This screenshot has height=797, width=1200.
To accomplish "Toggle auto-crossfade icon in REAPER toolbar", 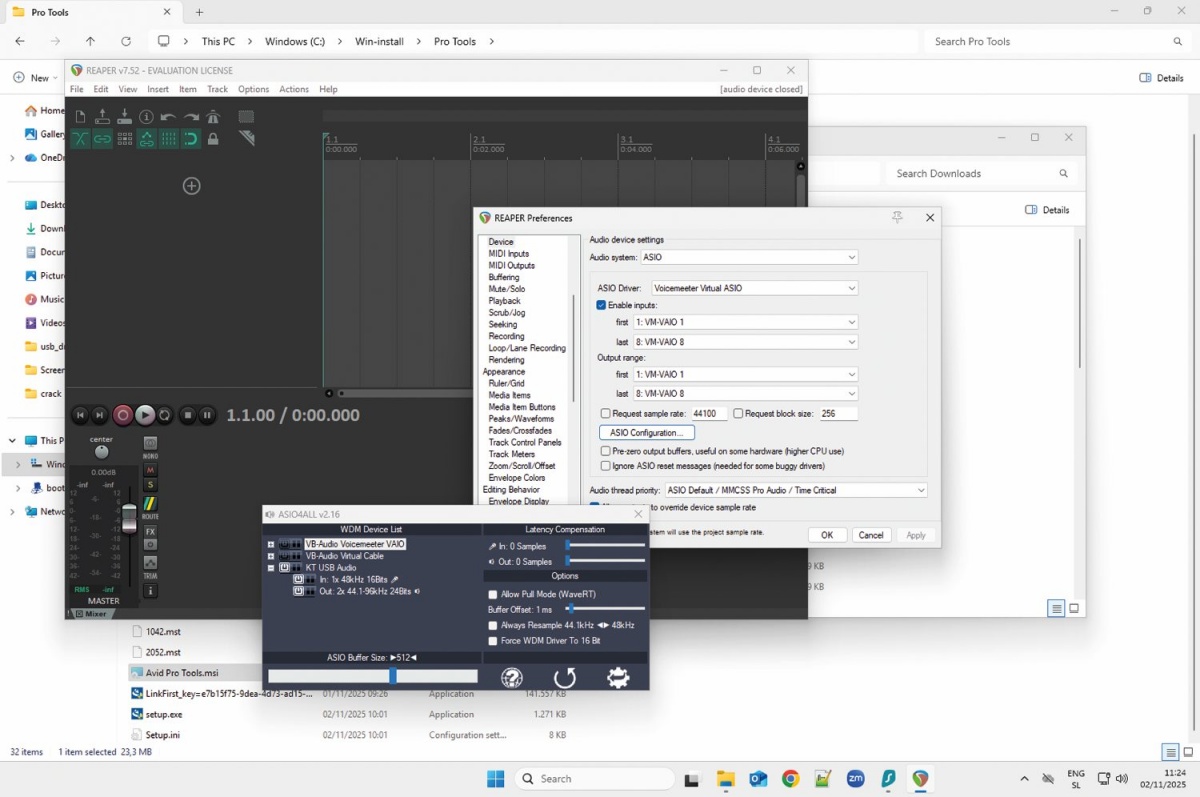I will tap(80, 139).
